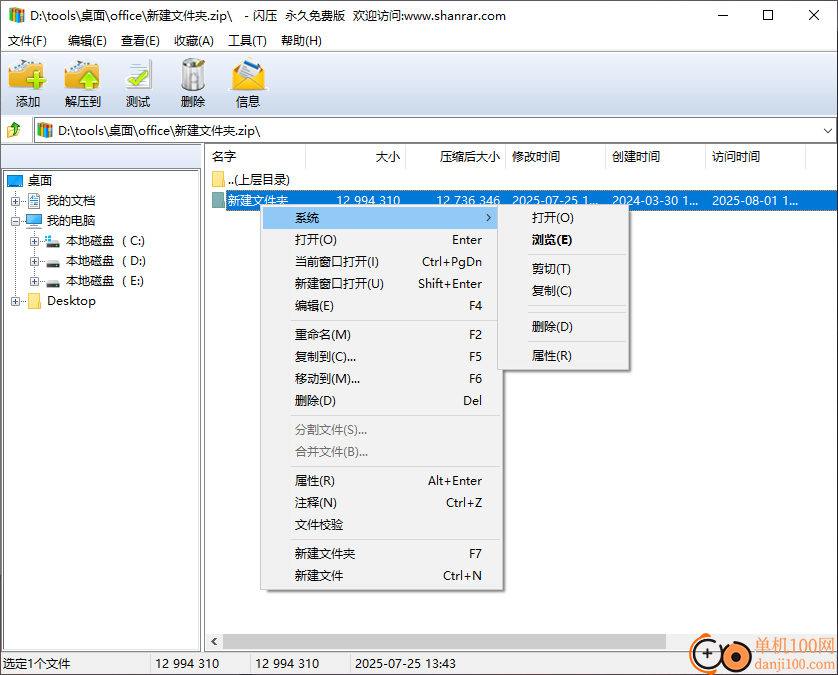
Task: Sort by the 名字 column header
Action: [255, 157]
